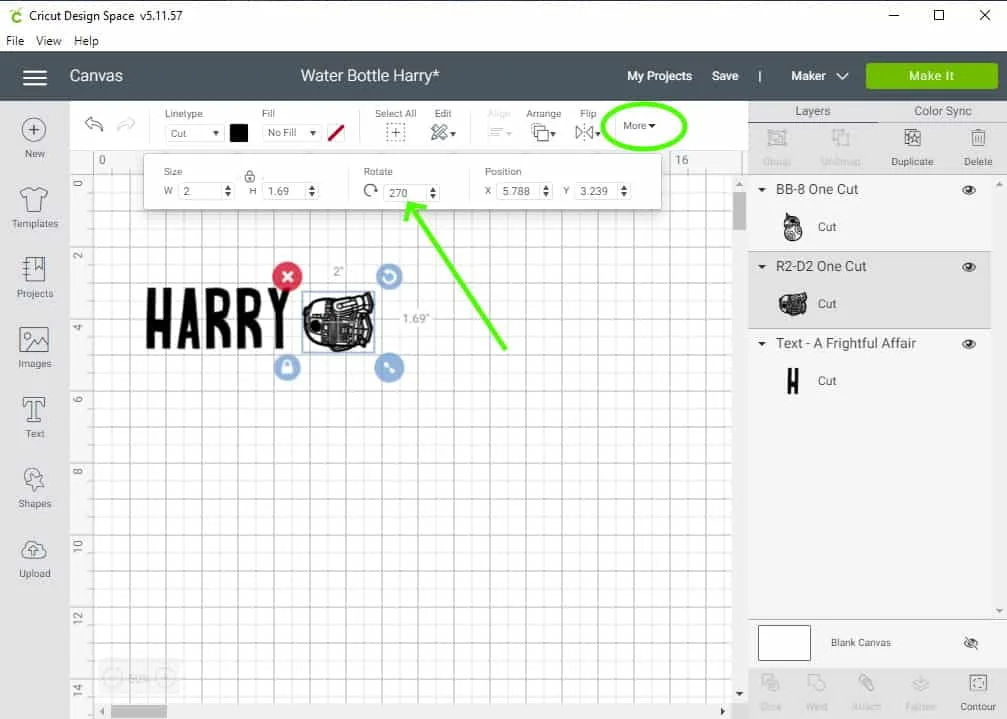
Task: Hide the R2-D2 One Cut layer
Action: tap(968, 267)
